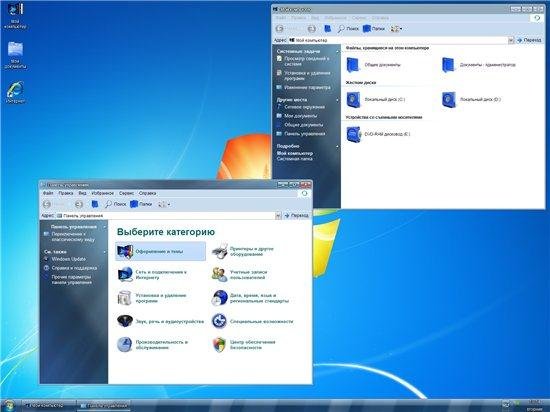This screenshot has height=412, width=550.
Task: Click Поиск in the My Computer toolbar
Action: point(348,29)
